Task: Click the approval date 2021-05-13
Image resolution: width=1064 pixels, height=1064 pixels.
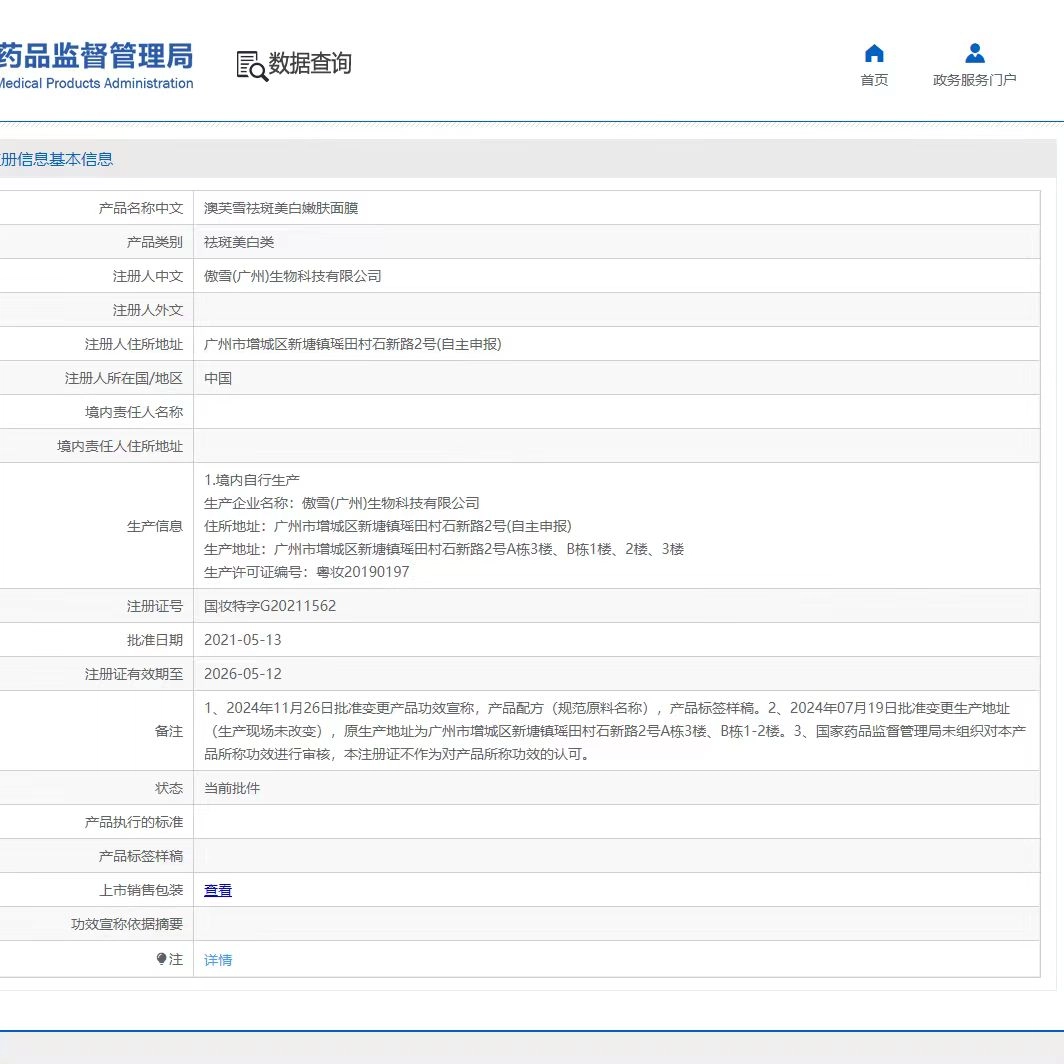Action: tap(243, 640)
